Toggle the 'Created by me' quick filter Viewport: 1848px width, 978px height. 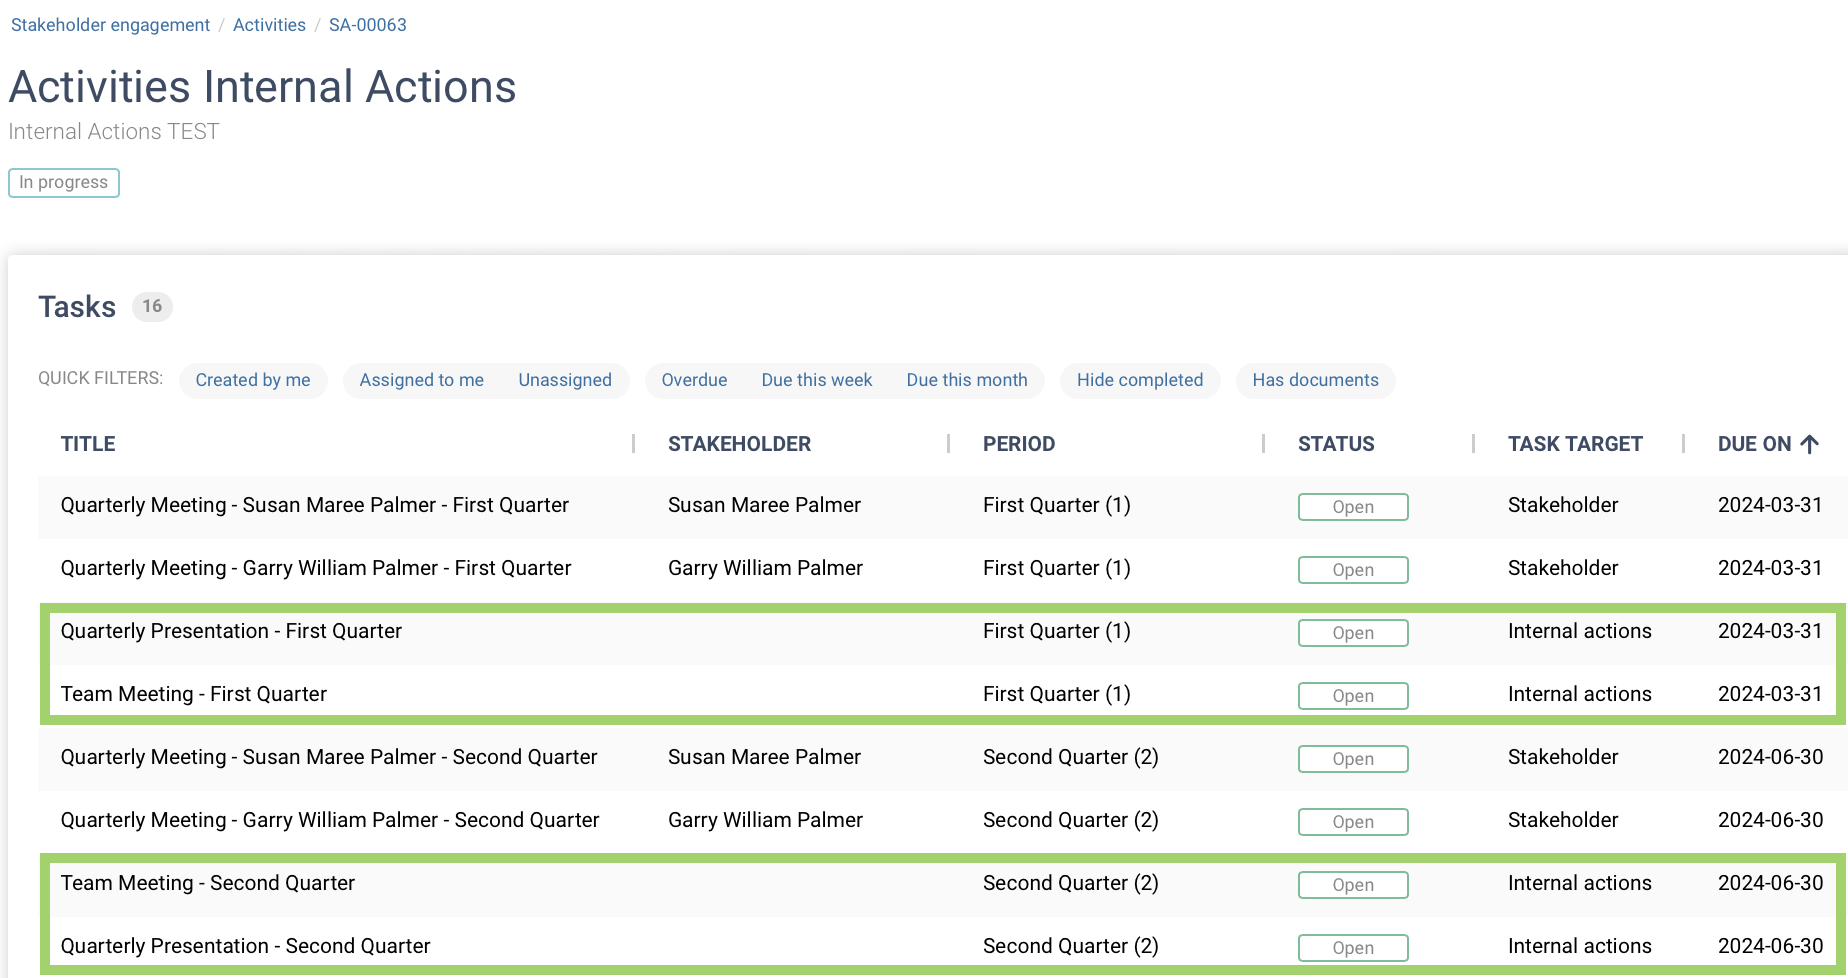(x=253, y=380)
